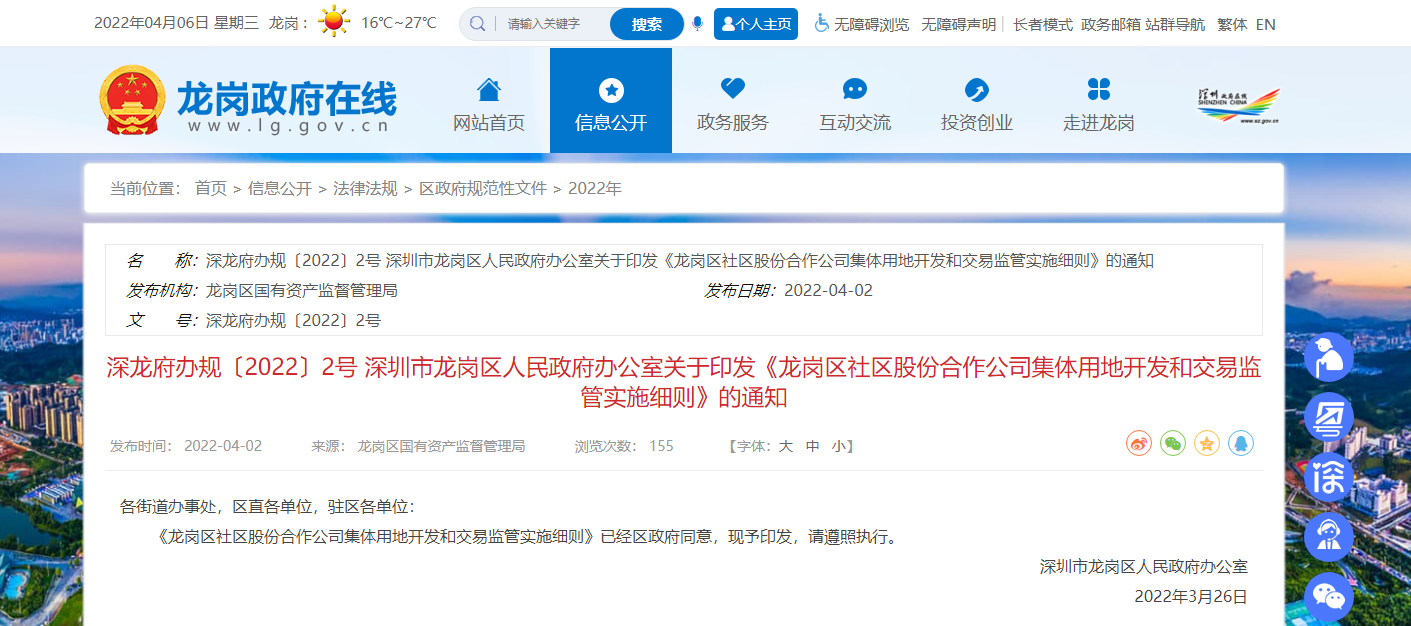Open 个人主页 personal homepage button

756,24
